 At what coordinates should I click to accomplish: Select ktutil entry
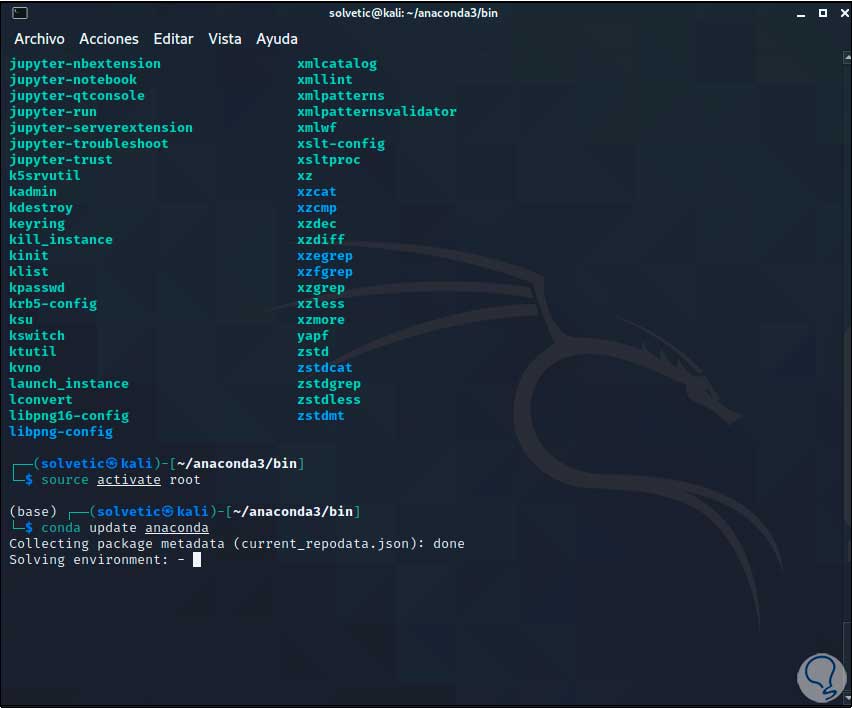pyautogui.click(x=33, y=352)
